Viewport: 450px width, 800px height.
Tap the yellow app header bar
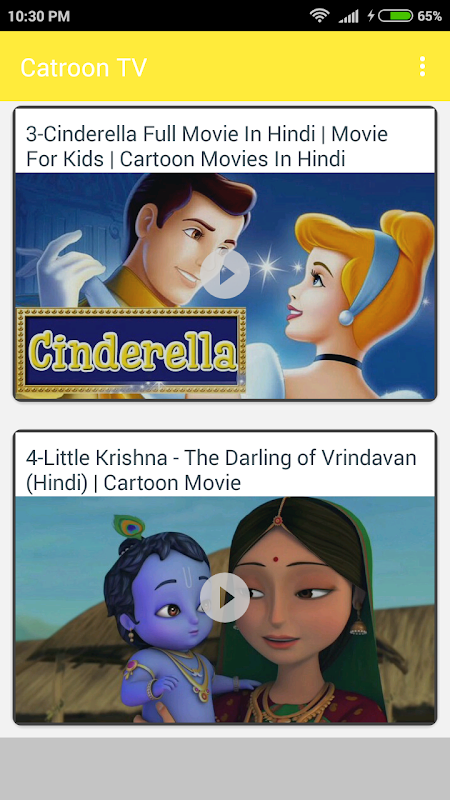point(225,66)
